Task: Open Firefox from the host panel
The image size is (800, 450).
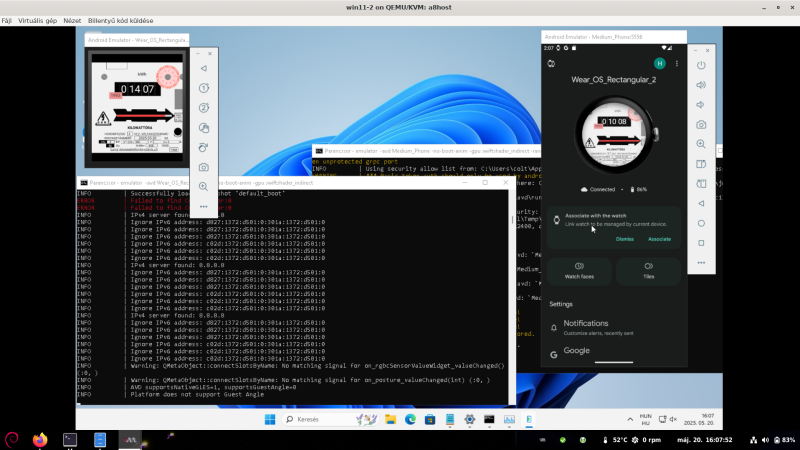Action: click(x=40, y=439)
